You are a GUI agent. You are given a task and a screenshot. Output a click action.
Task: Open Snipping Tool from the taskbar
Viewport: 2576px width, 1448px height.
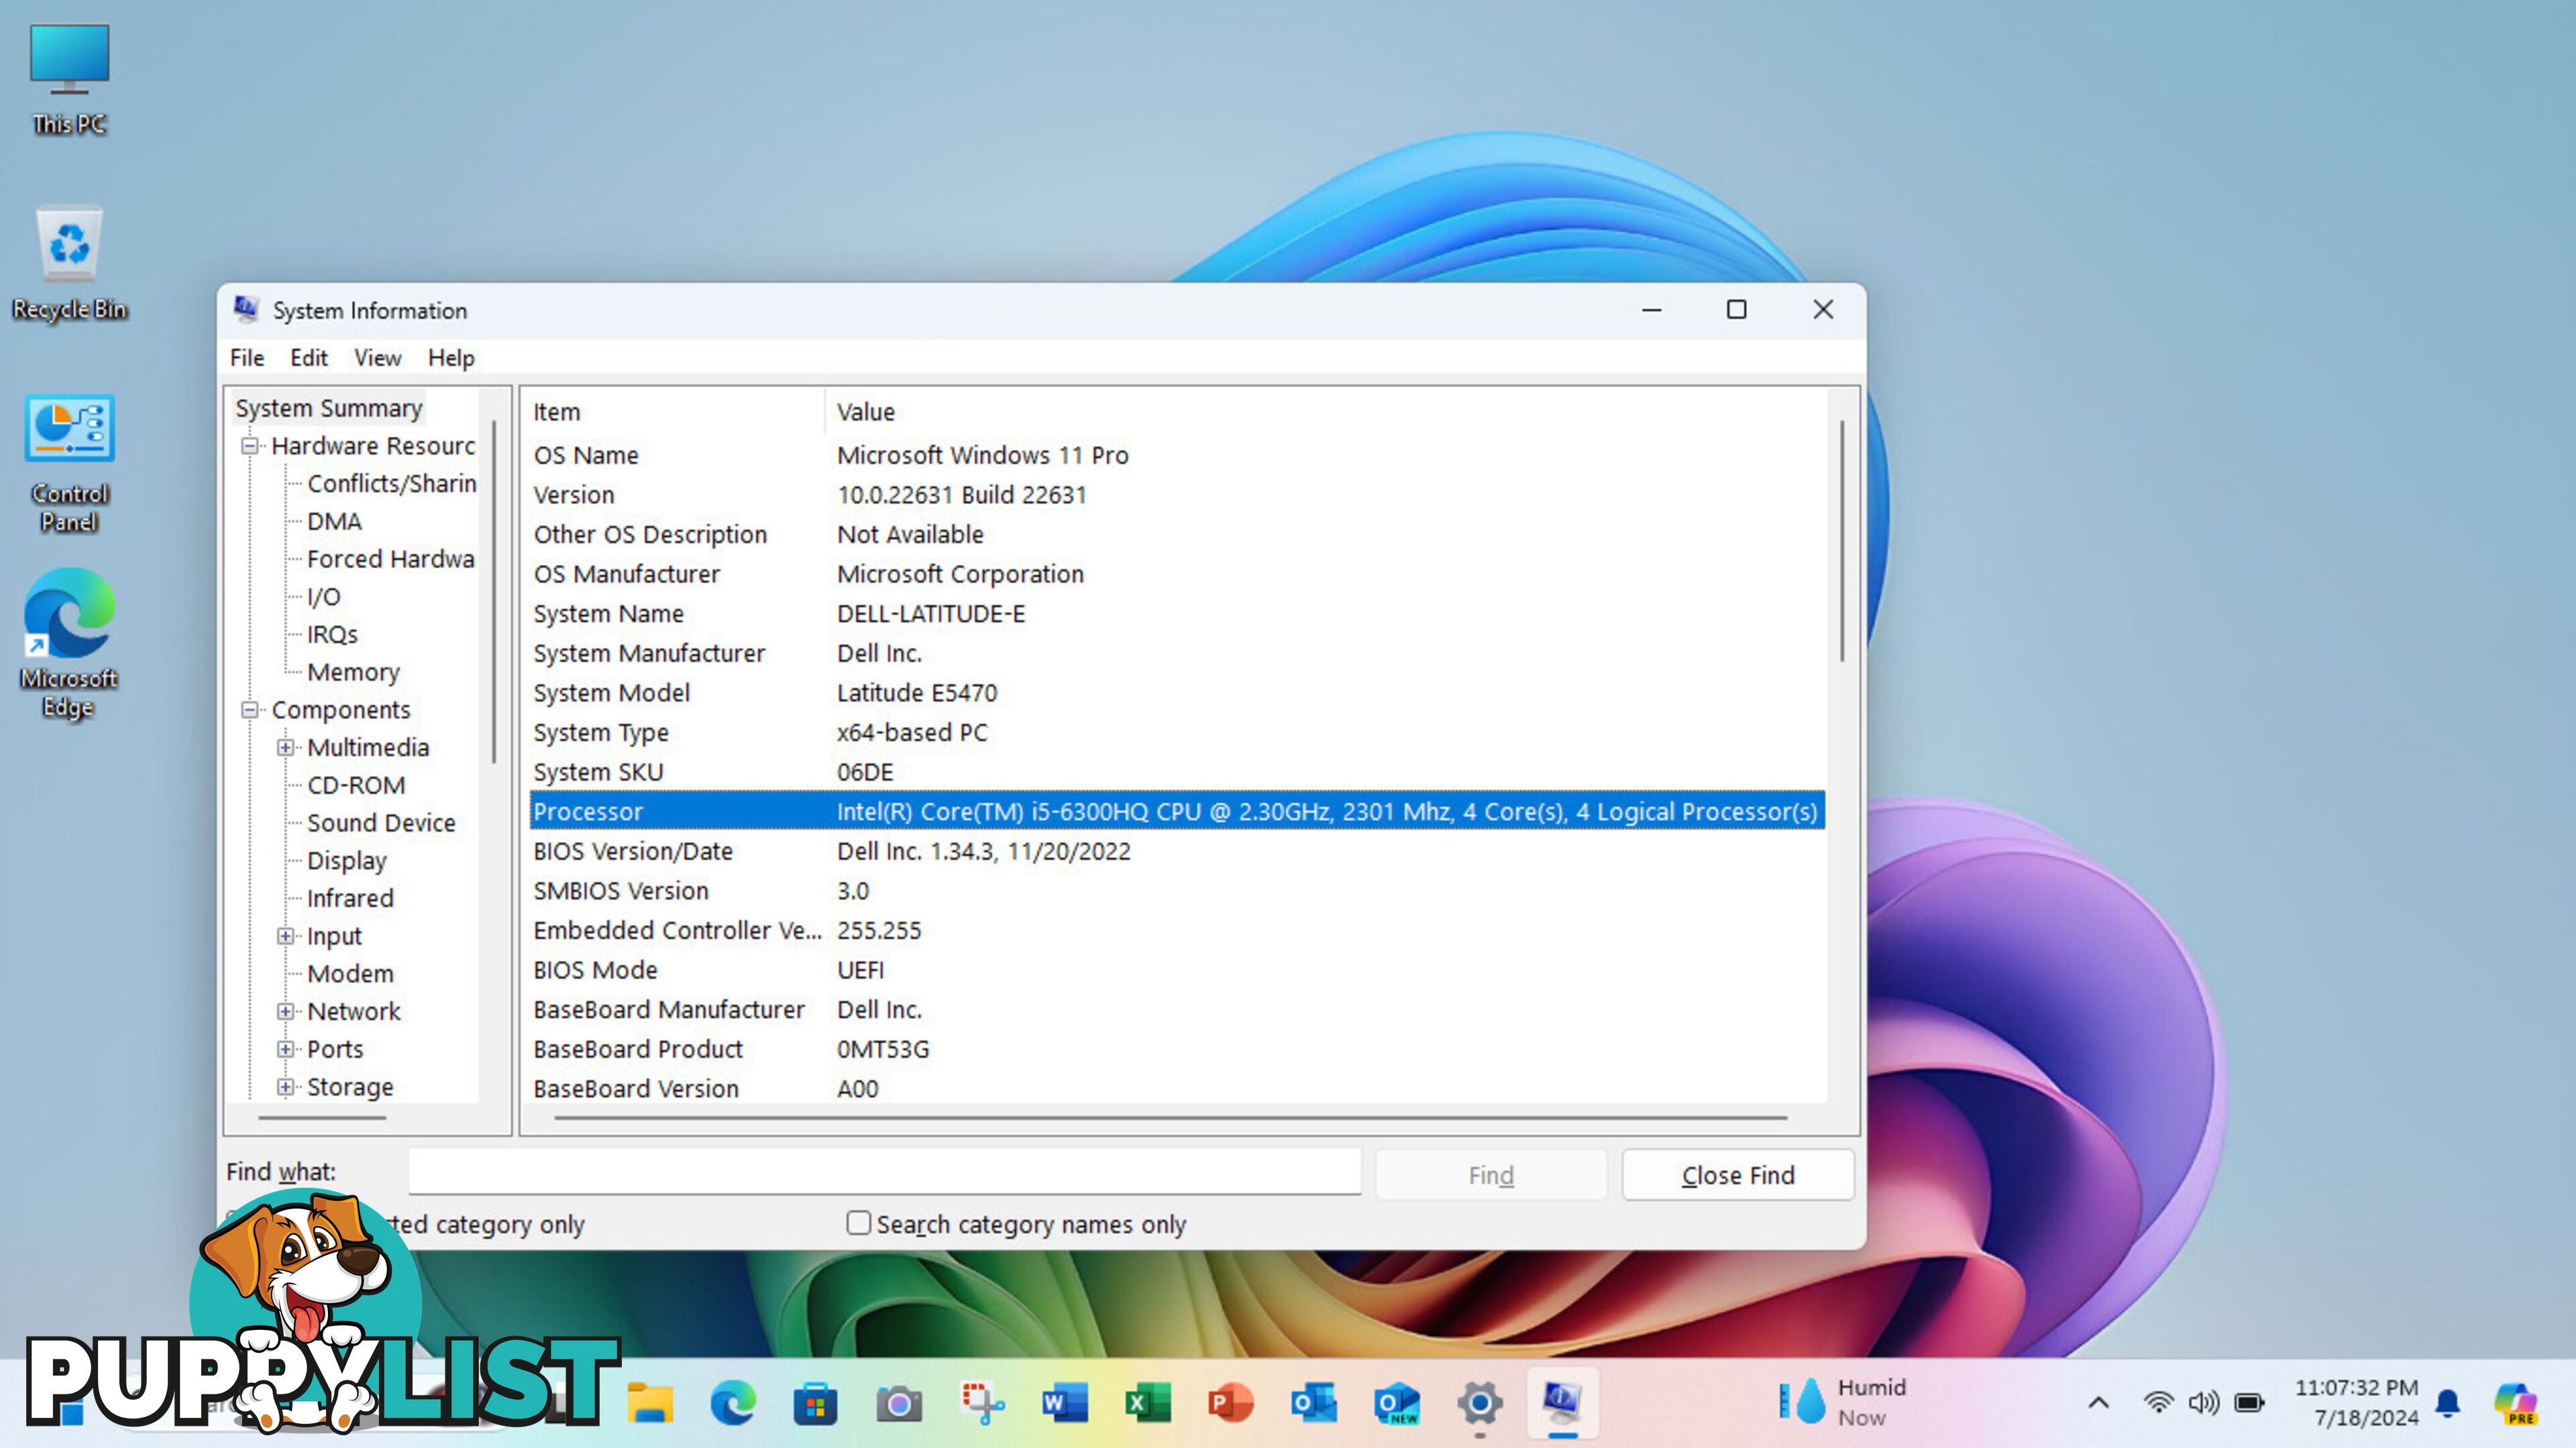982,1404
